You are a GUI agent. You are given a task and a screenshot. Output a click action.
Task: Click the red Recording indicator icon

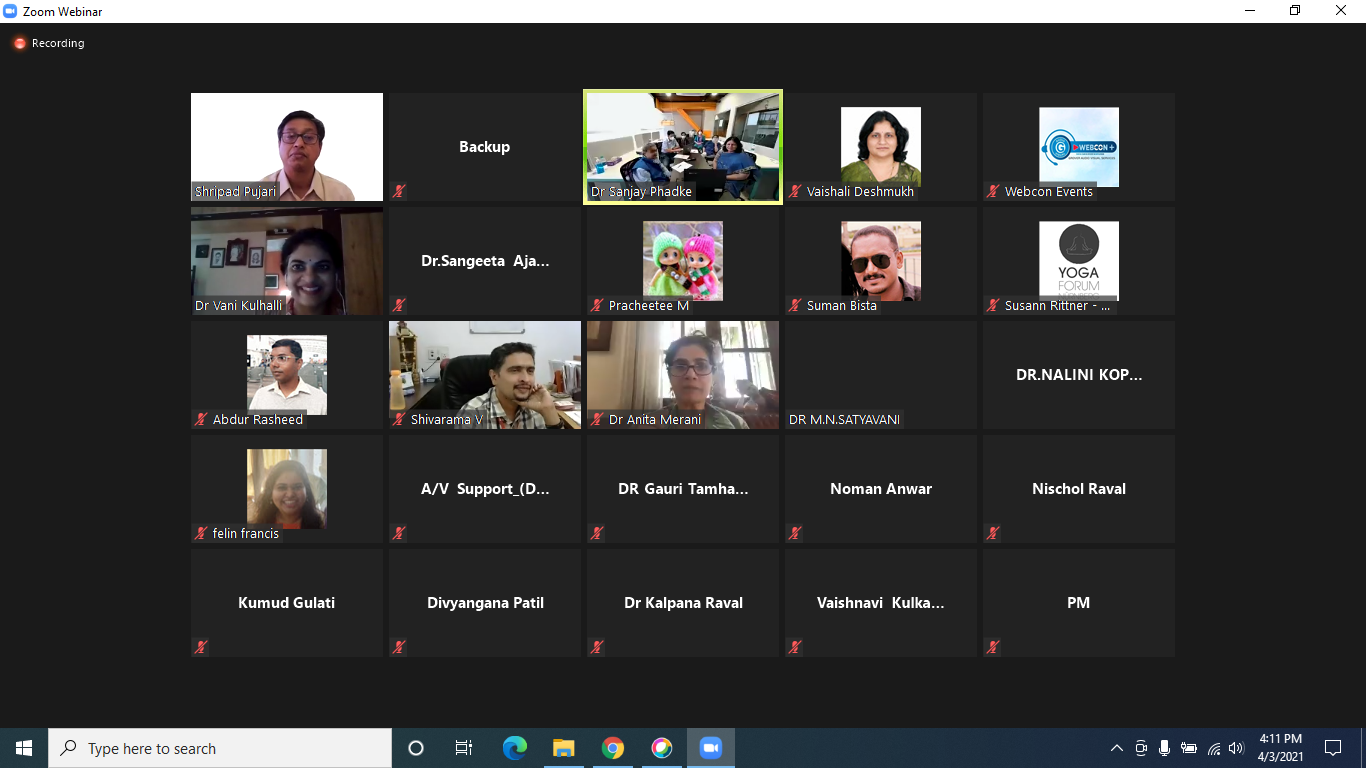click(x=19, y=43)
